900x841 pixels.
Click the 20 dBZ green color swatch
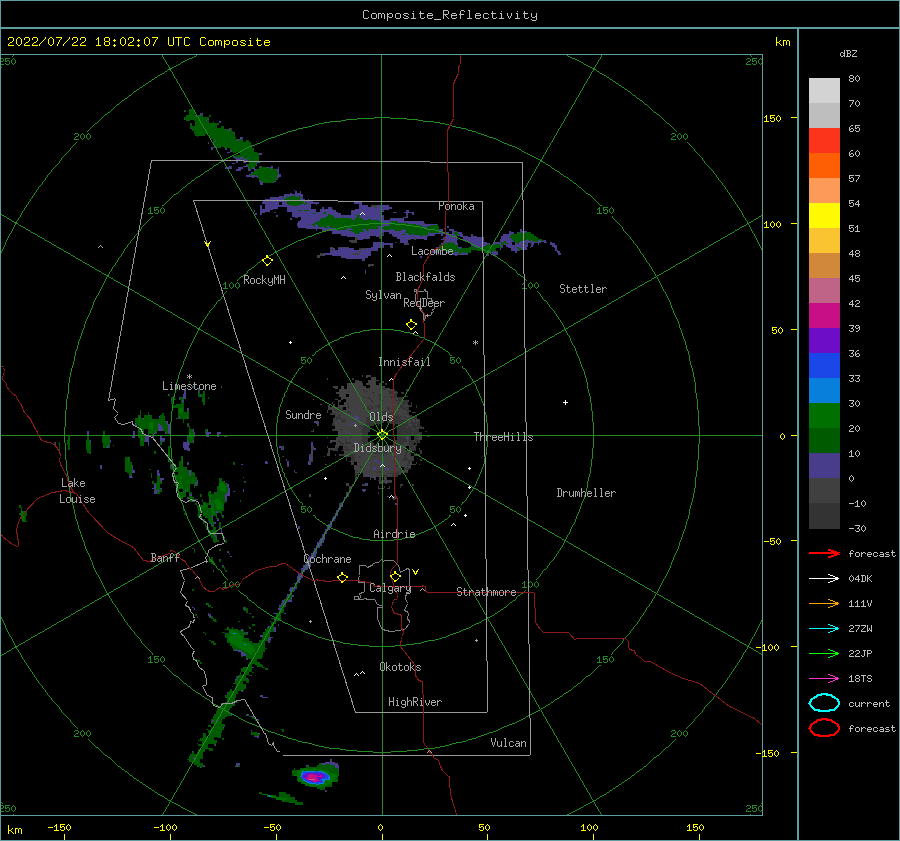(824, 416)
